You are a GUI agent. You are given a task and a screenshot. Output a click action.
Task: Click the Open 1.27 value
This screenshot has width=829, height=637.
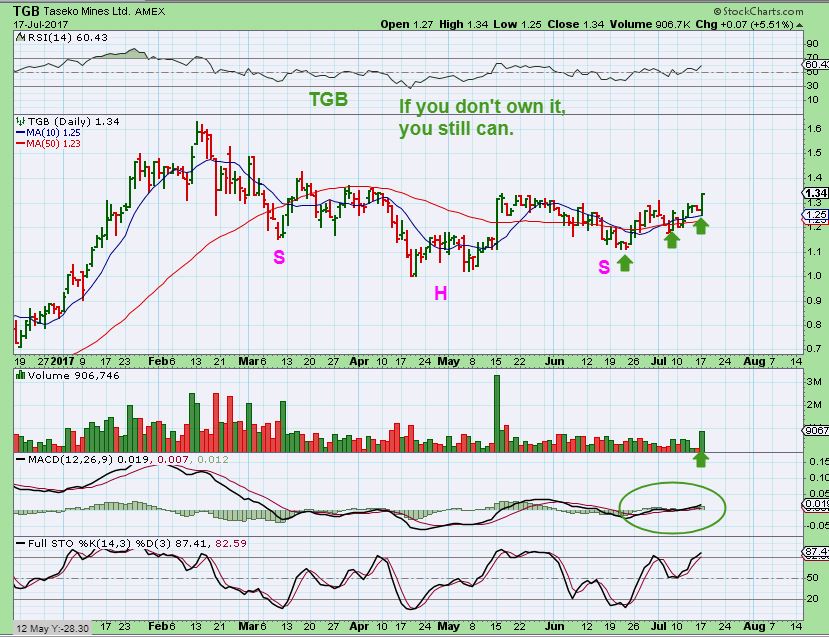click(407, 24)
